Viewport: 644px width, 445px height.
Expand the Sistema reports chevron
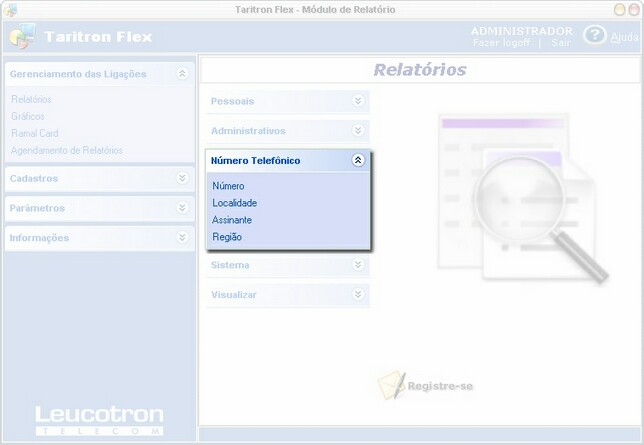(x=358, y=265)
